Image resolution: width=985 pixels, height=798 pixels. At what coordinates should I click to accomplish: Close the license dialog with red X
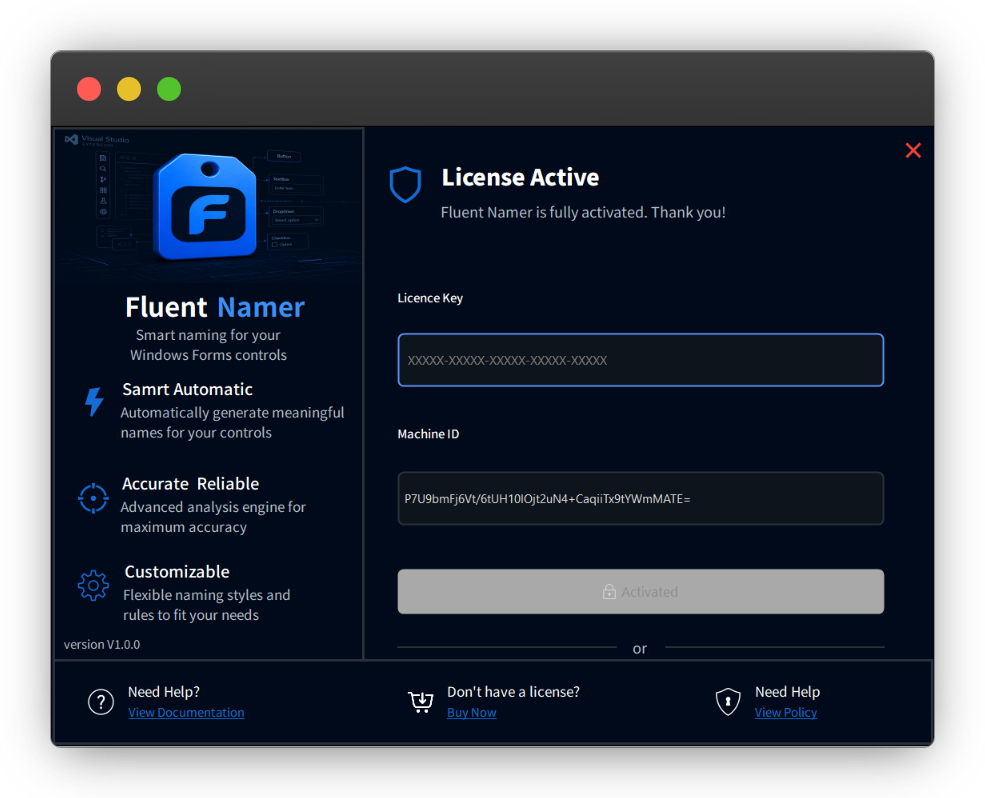click(913, 150)
